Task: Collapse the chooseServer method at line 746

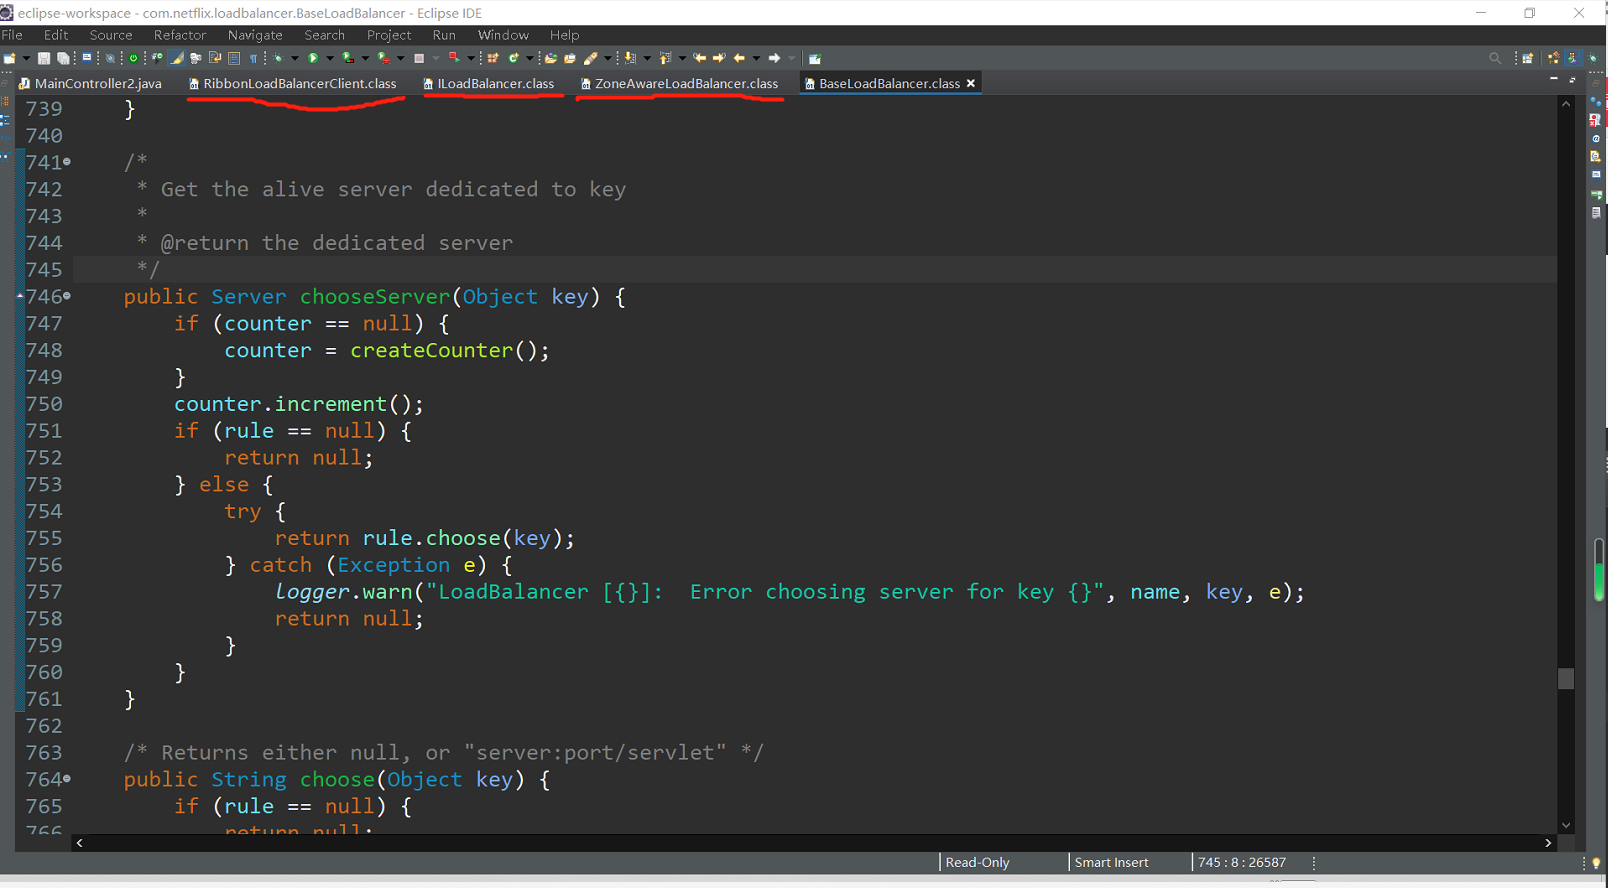Action: 67,296
